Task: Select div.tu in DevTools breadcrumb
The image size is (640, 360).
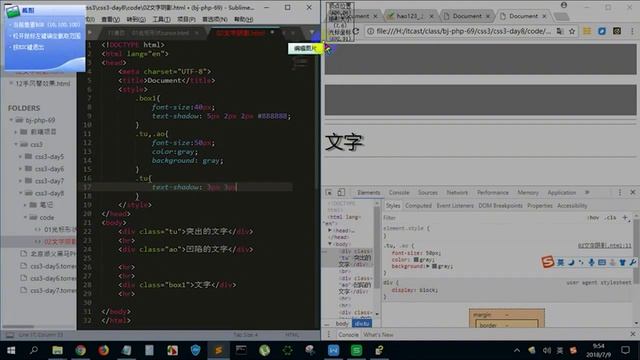Action: pyautogui.click(x=362, y=324)
